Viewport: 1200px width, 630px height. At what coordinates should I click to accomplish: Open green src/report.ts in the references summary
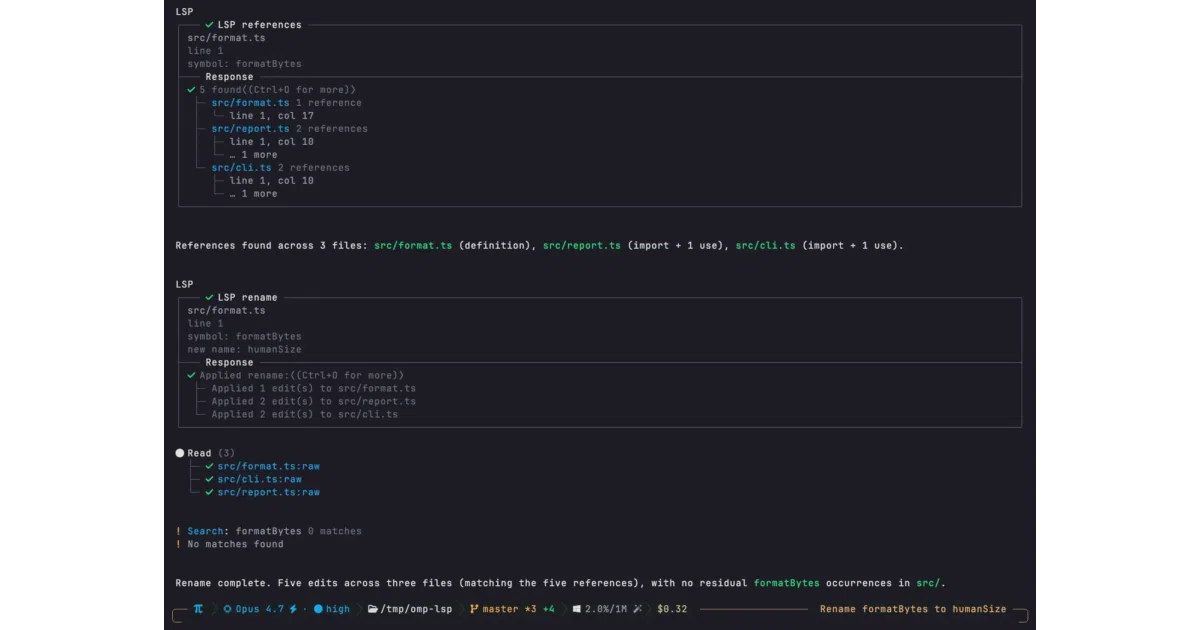click(x=582, y=245)
